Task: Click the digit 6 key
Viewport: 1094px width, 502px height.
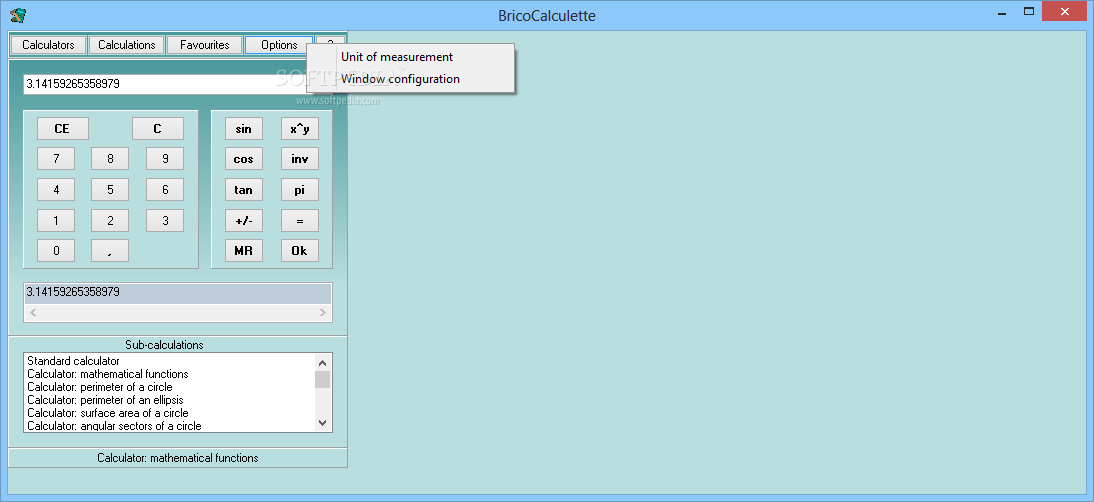Action: [x=165, y=190]
